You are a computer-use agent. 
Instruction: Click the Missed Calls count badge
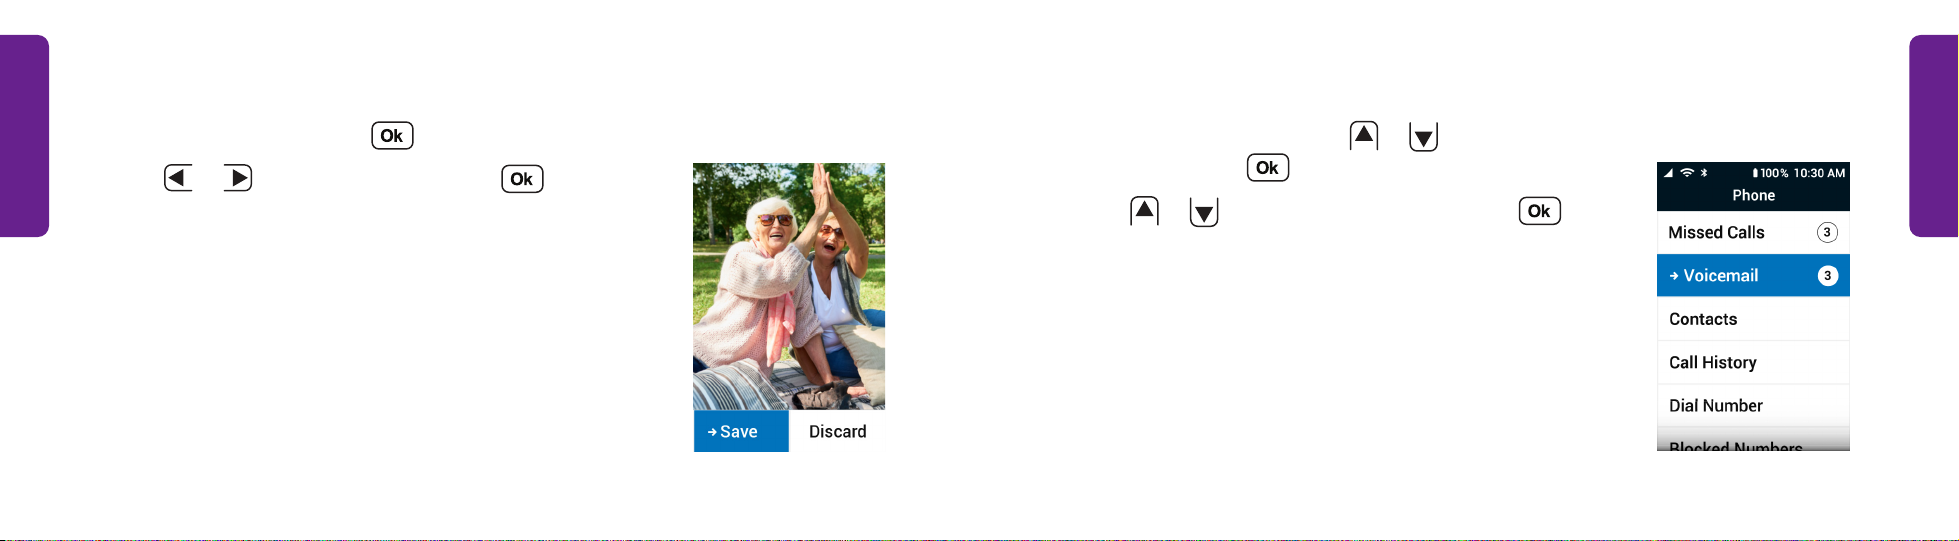pos(1827,232)
